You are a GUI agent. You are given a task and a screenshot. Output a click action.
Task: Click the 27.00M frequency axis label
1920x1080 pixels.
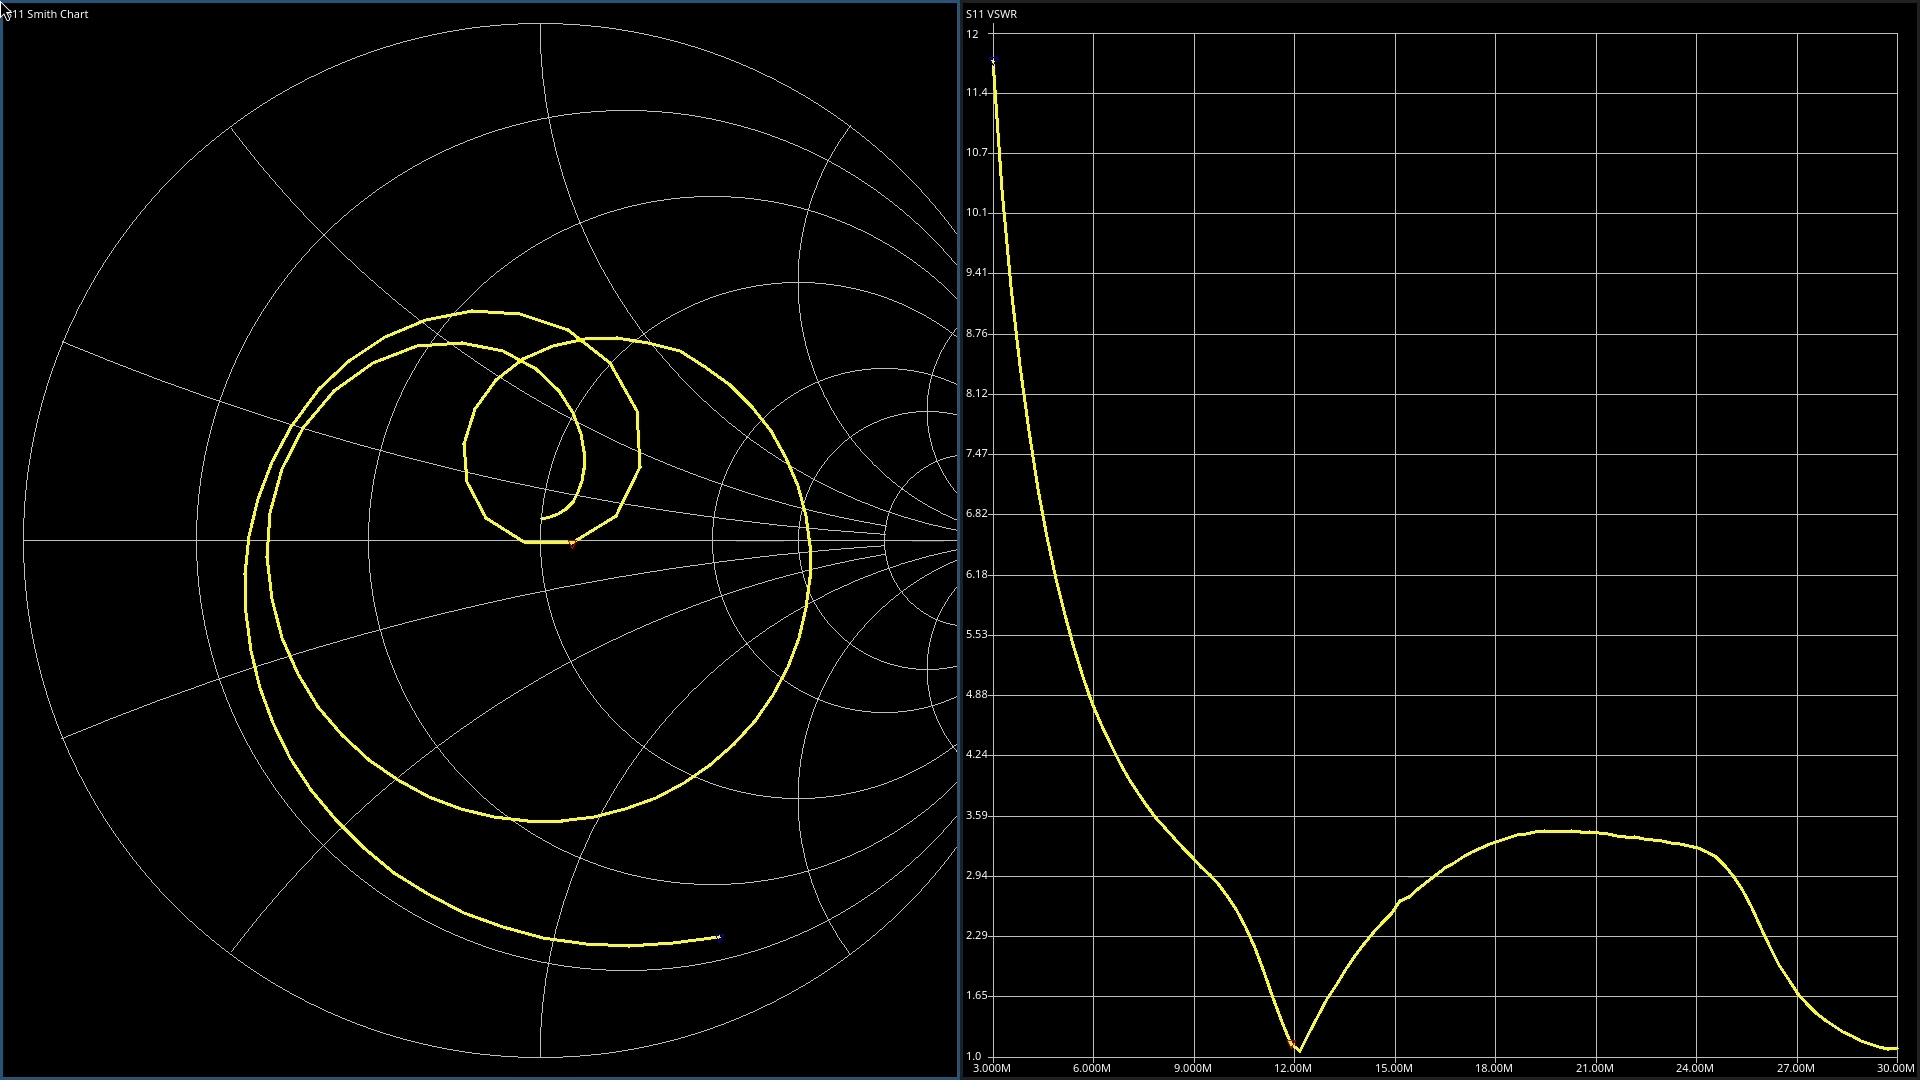pyautogui.click(x=1795, y=1068)
